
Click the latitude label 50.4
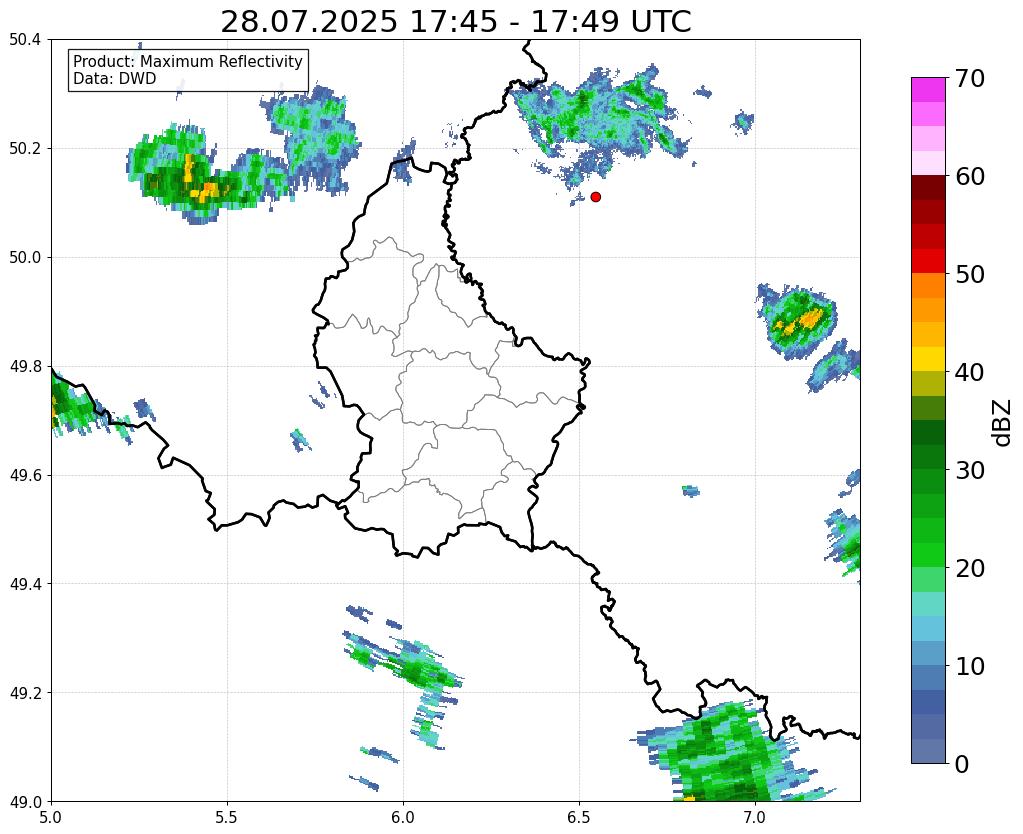point(25,40)
